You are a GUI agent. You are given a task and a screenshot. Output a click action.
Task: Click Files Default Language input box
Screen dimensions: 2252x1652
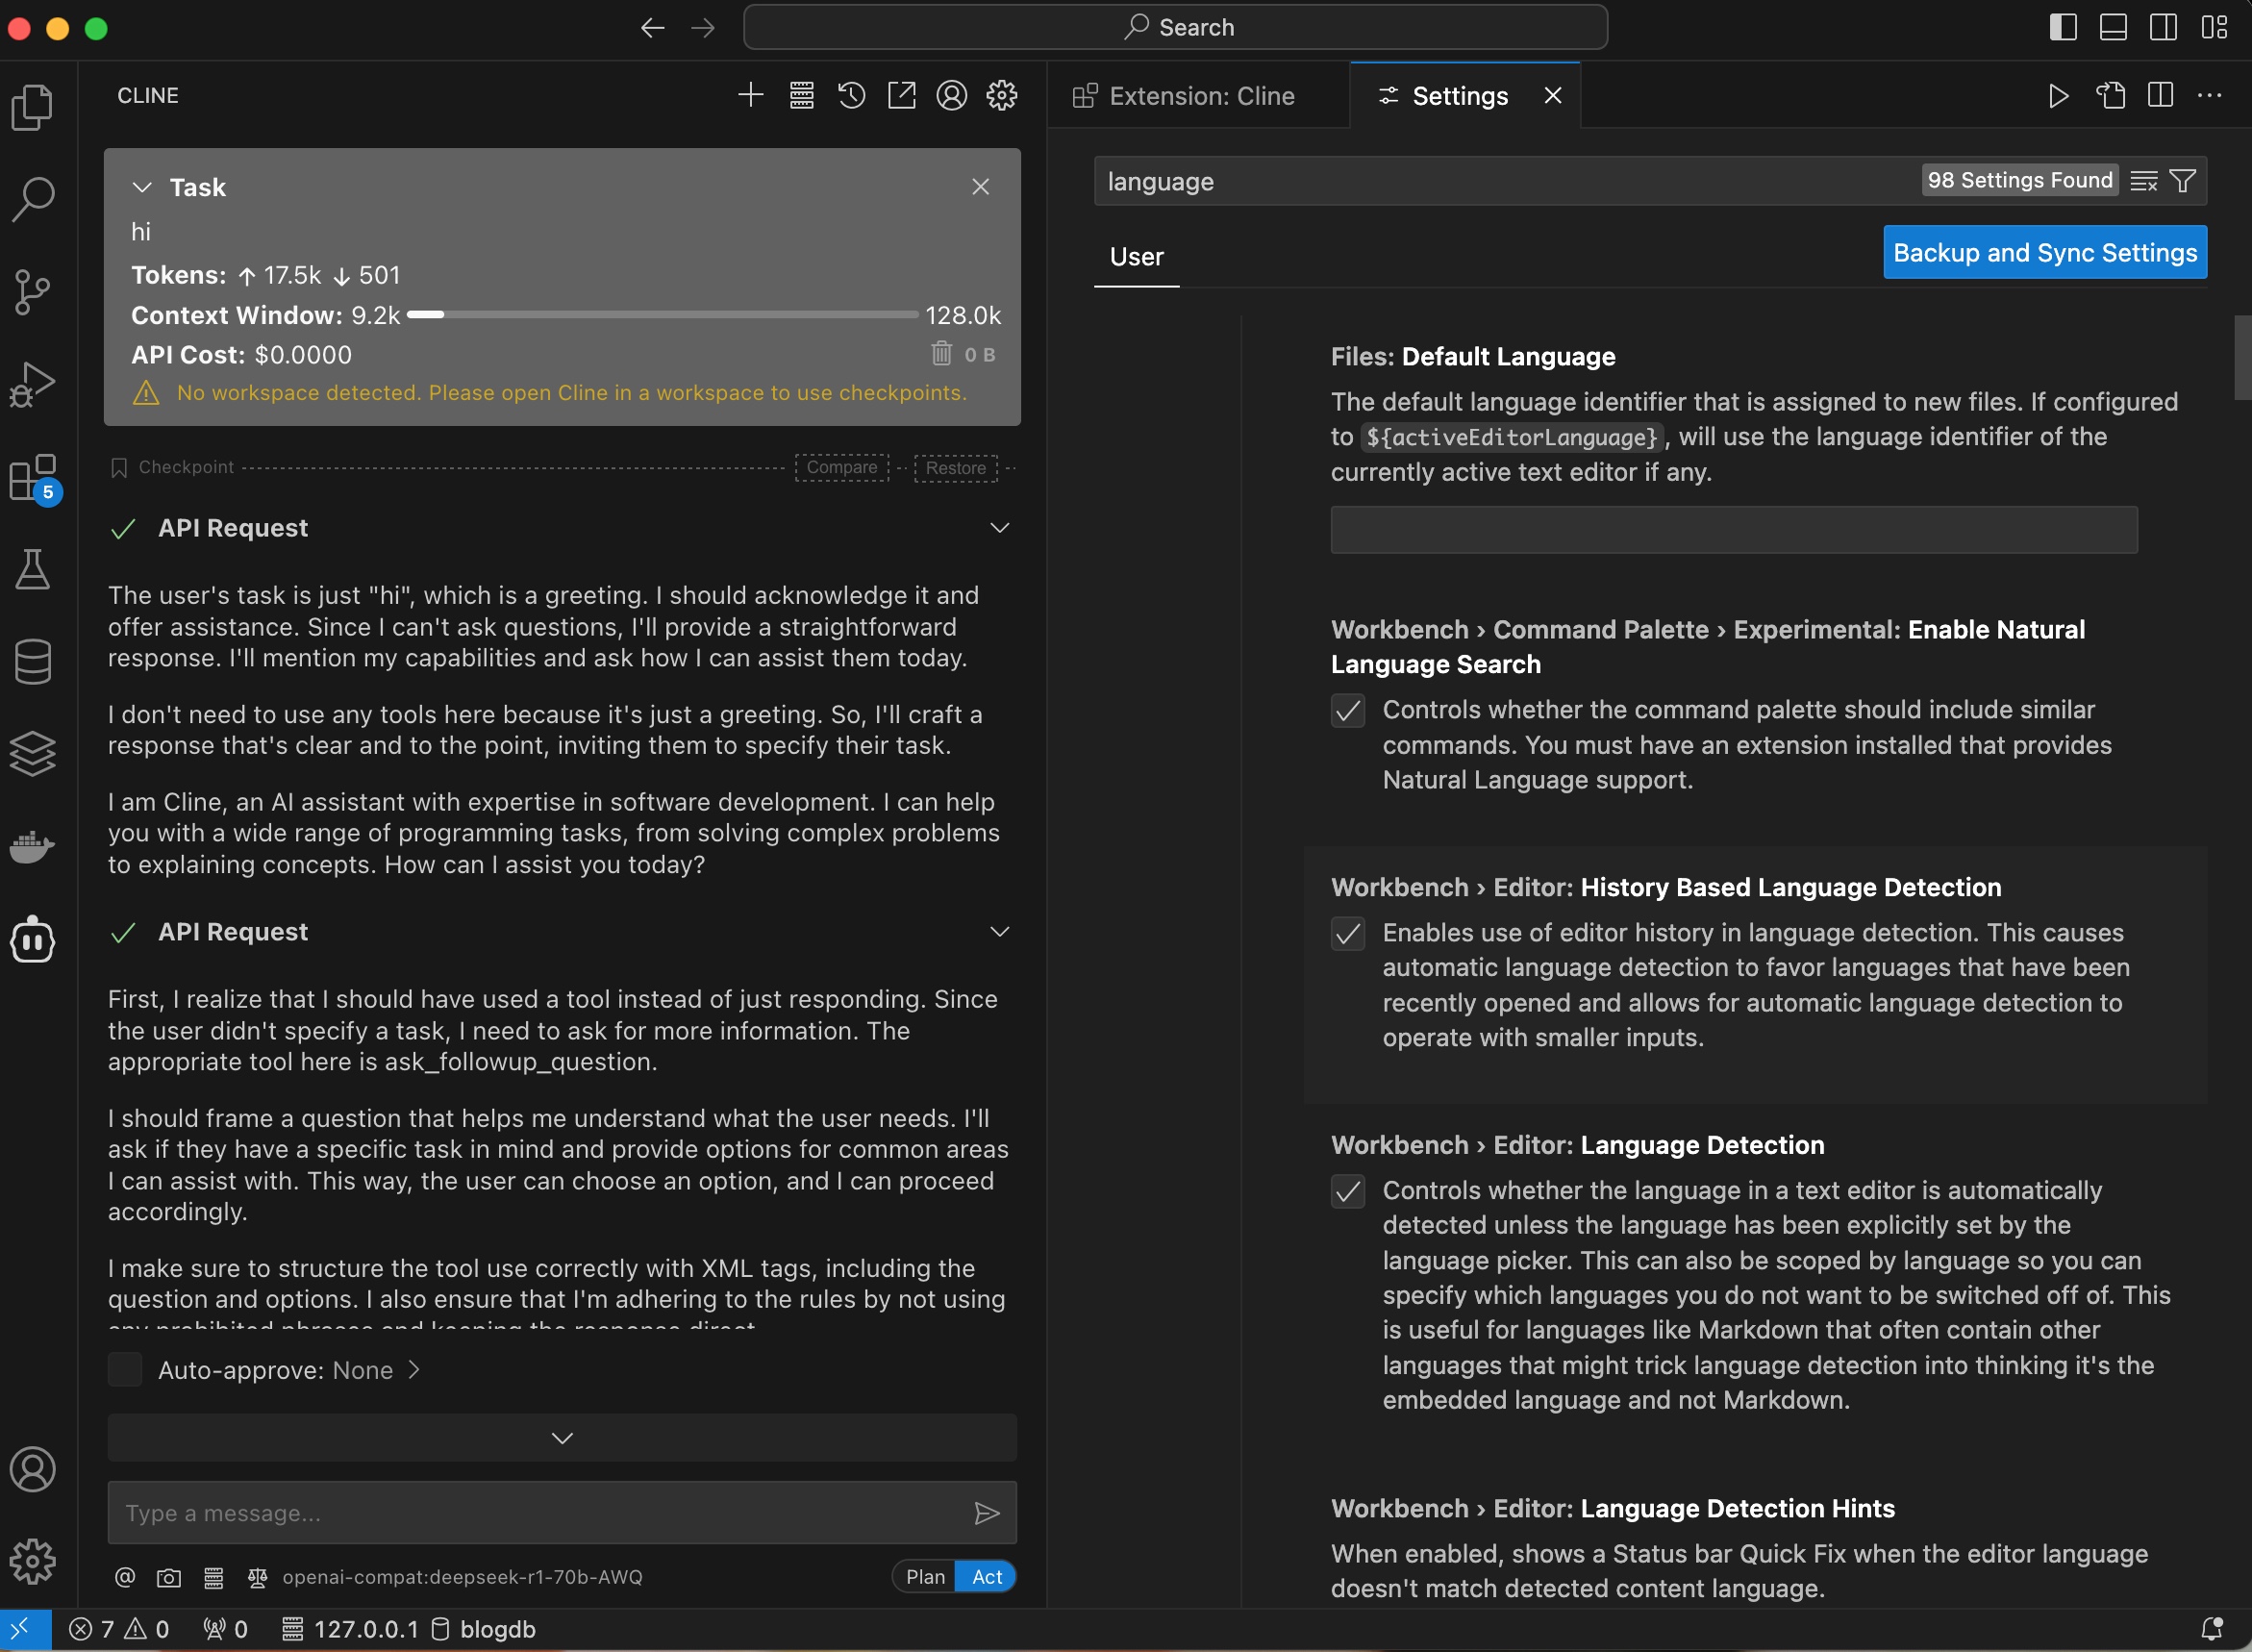pyautogui.click(x=1733, y=529)
